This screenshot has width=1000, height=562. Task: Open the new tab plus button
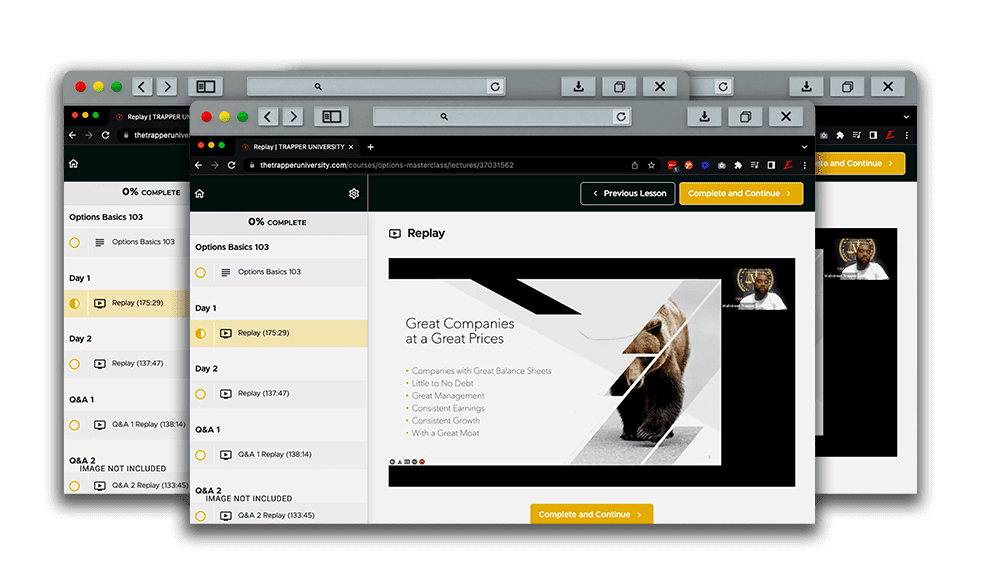point(371,146)
